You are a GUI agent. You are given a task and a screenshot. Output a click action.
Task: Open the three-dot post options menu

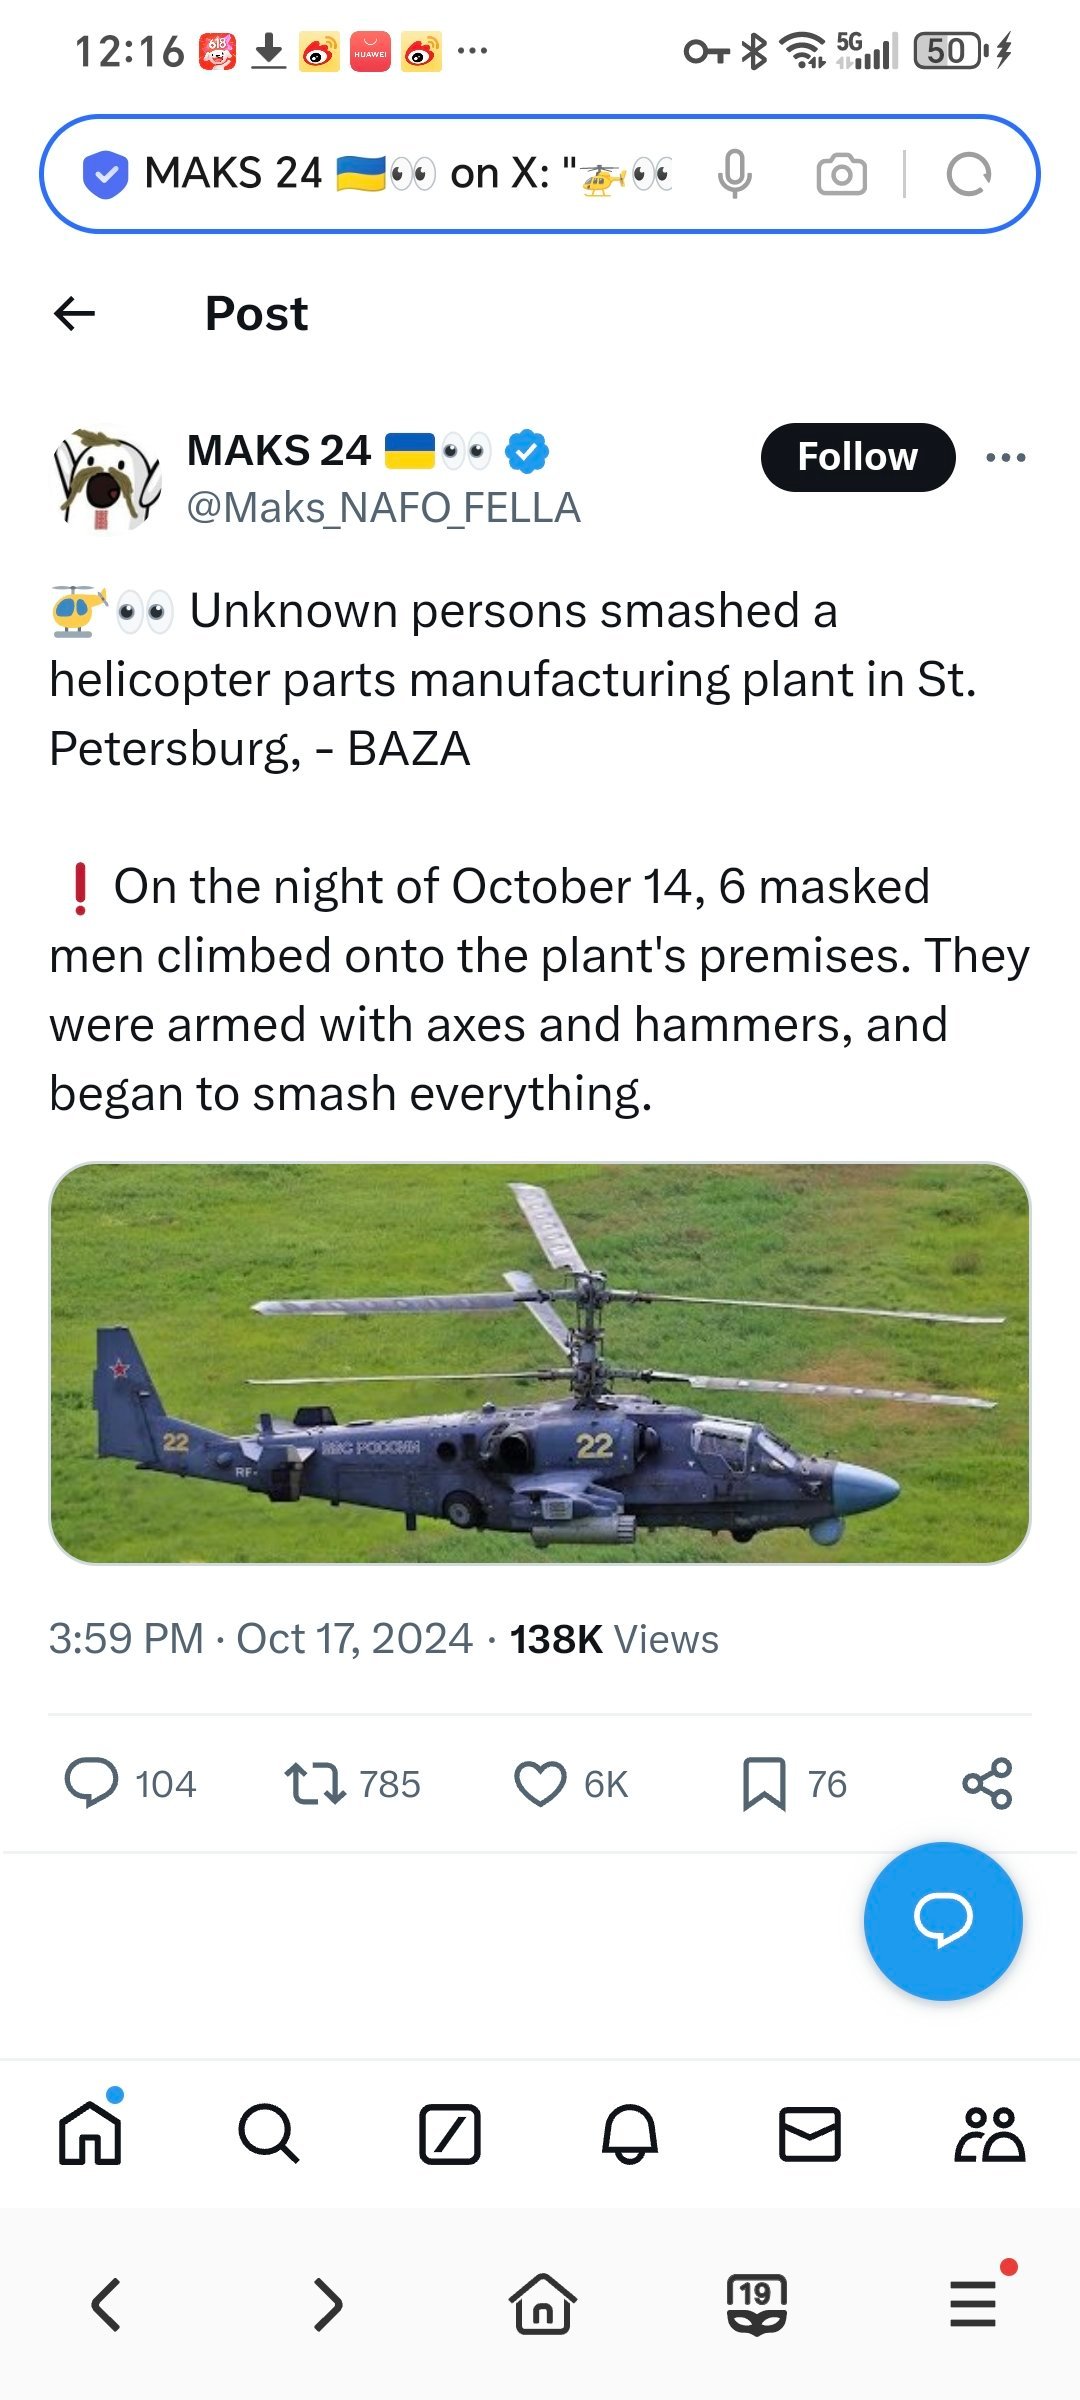click(x=1005, y=457)
